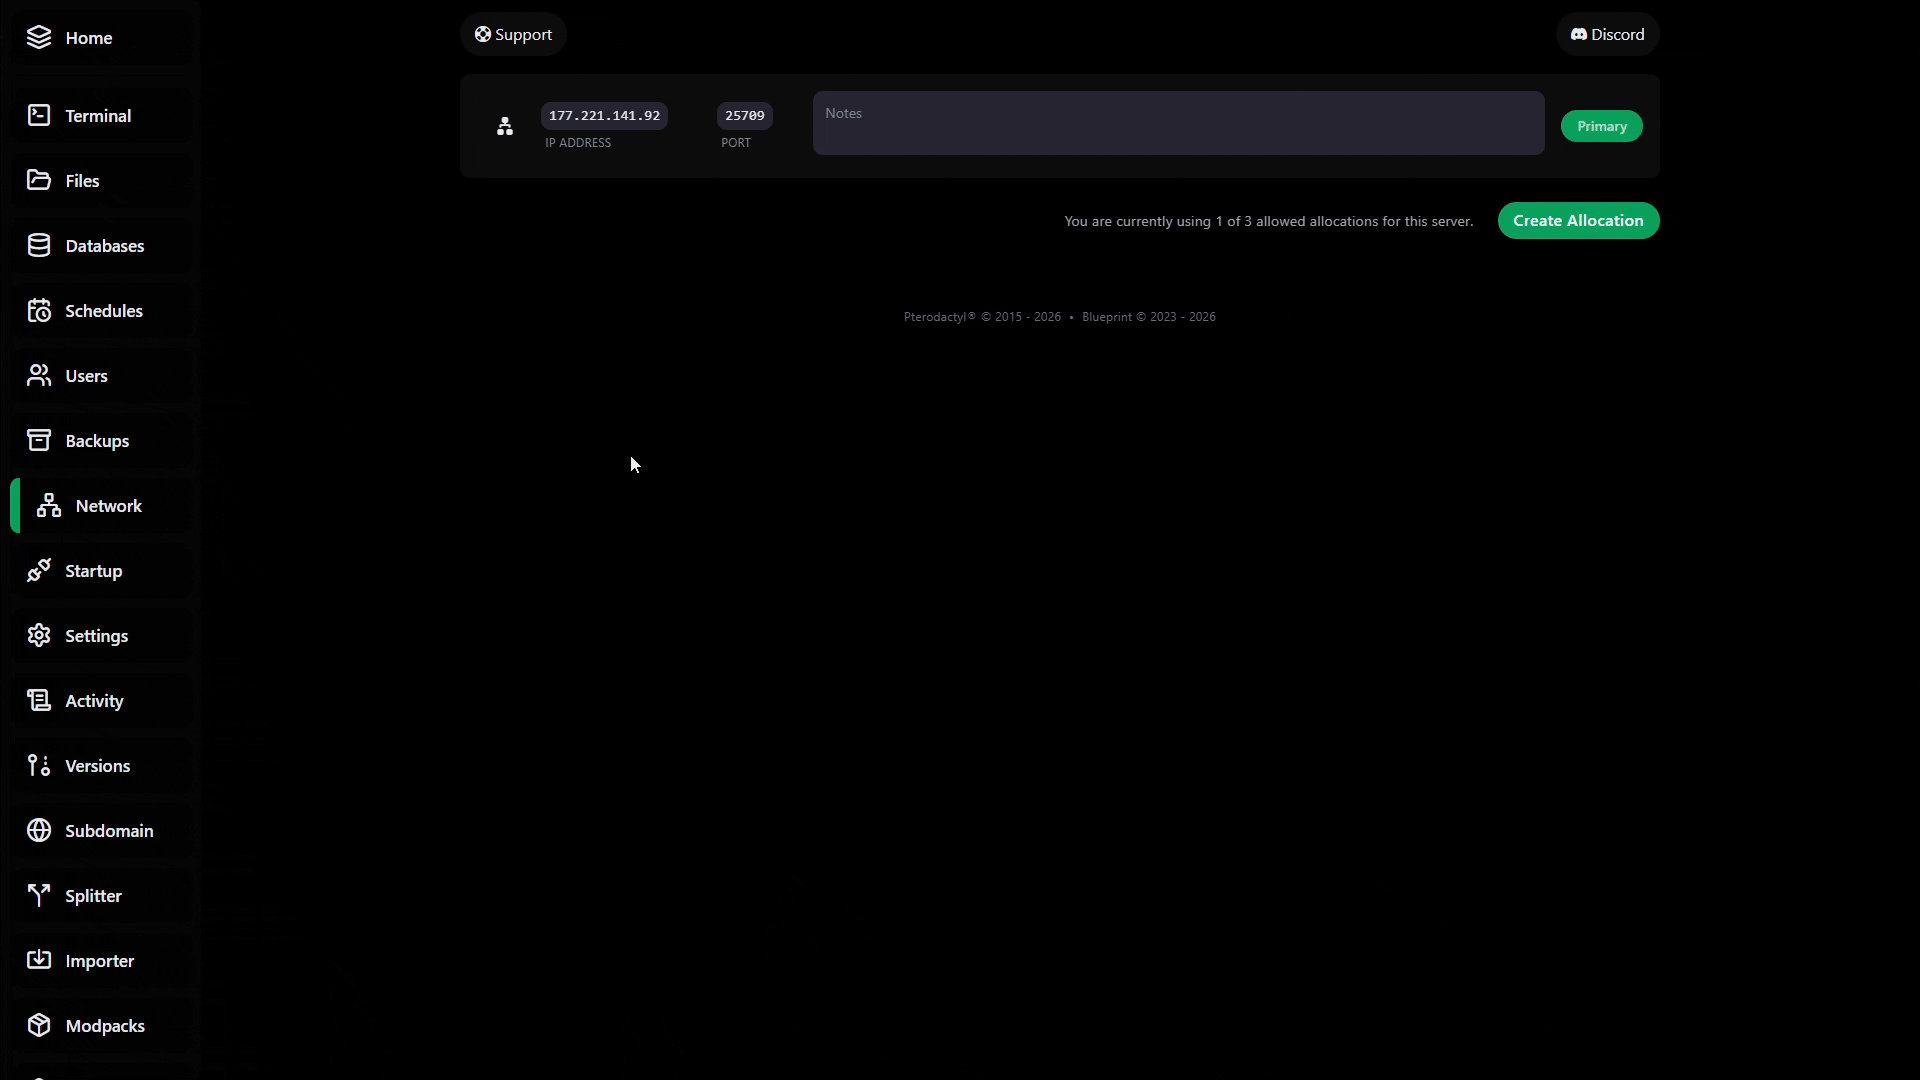
Task: Click the Create Allocation button
Action: tap(1578, 221)
